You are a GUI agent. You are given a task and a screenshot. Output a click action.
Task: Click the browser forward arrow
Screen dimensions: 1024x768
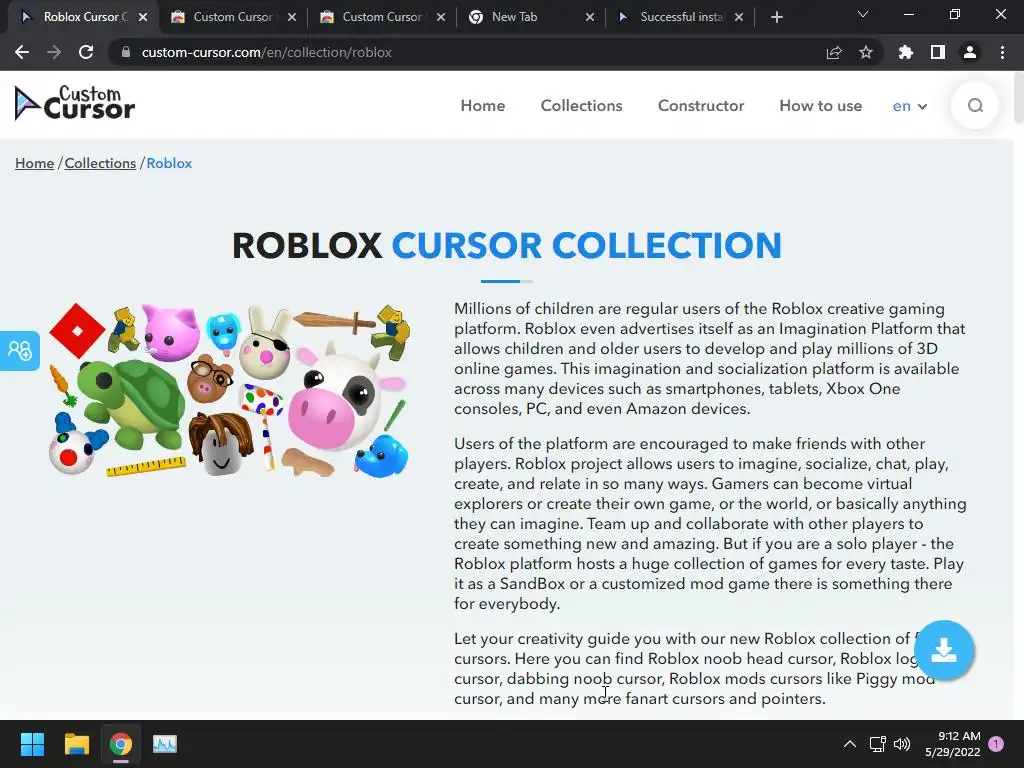tap(54, 52)
